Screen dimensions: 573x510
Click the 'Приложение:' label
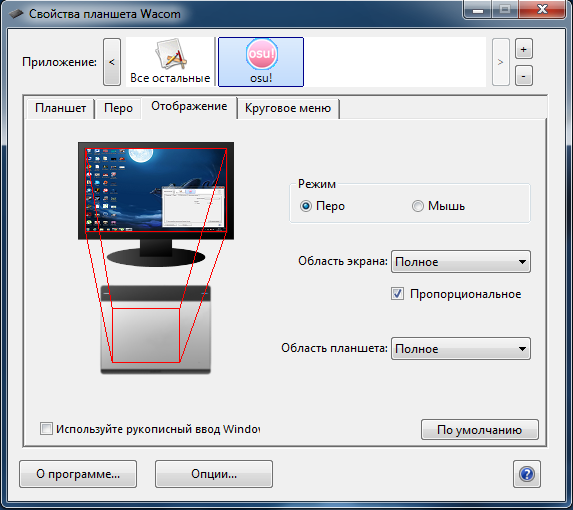[x=59, y=62]
